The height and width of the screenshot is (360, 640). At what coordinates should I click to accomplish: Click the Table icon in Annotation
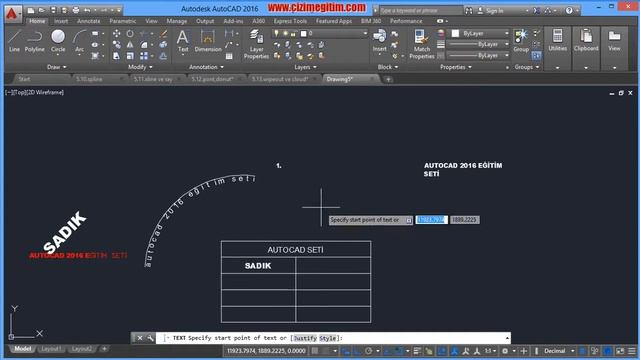click(229, 56)
